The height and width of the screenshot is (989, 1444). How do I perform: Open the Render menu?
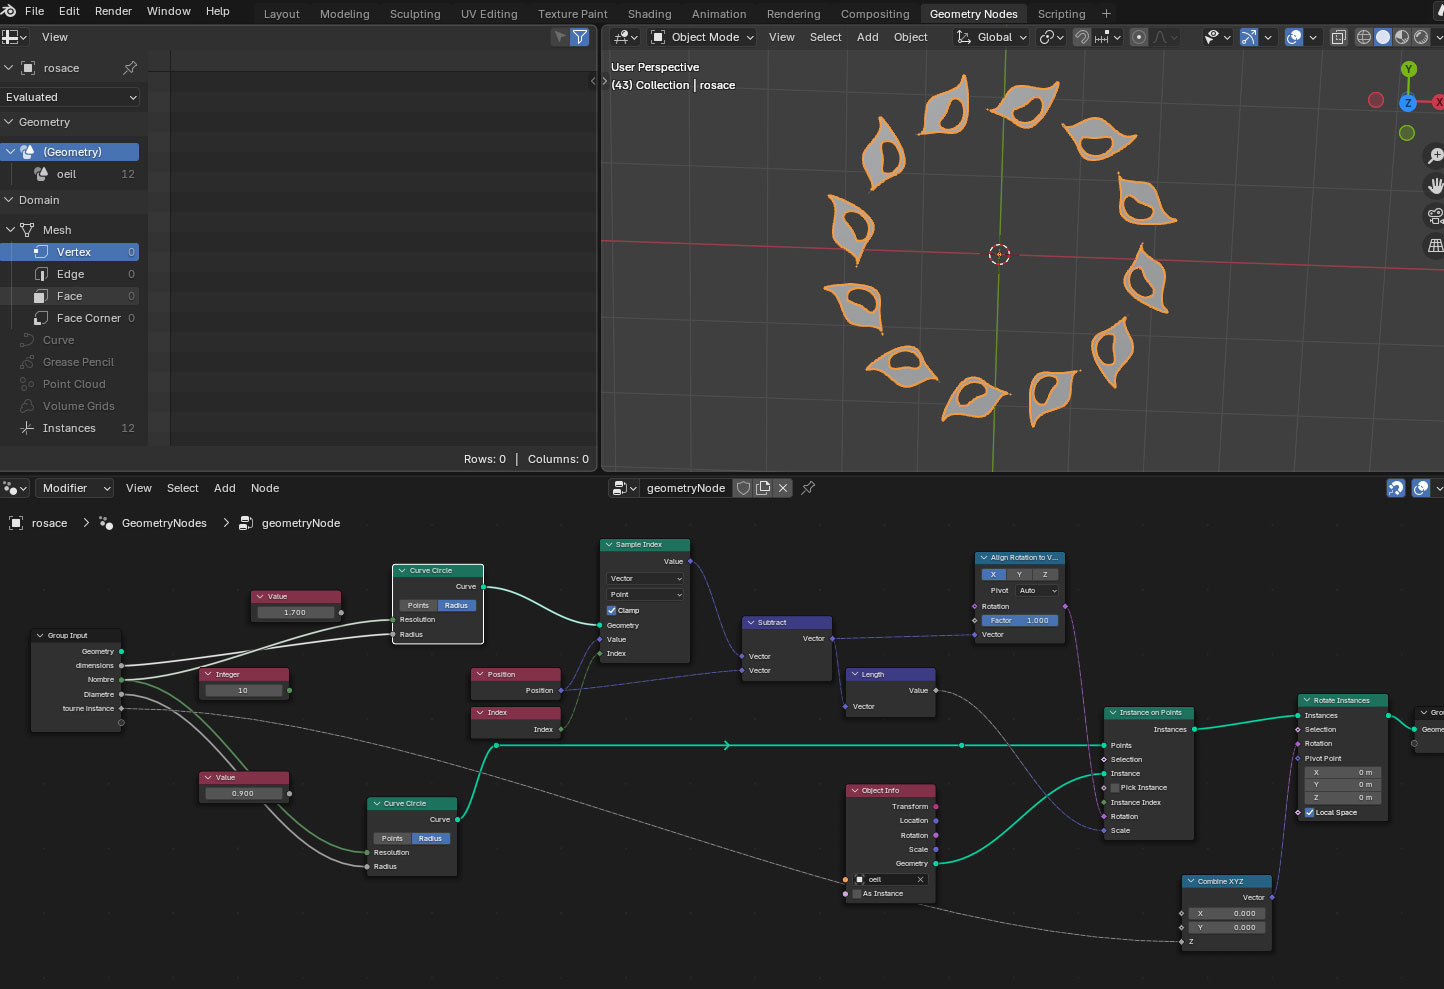[x=113, y=11]
